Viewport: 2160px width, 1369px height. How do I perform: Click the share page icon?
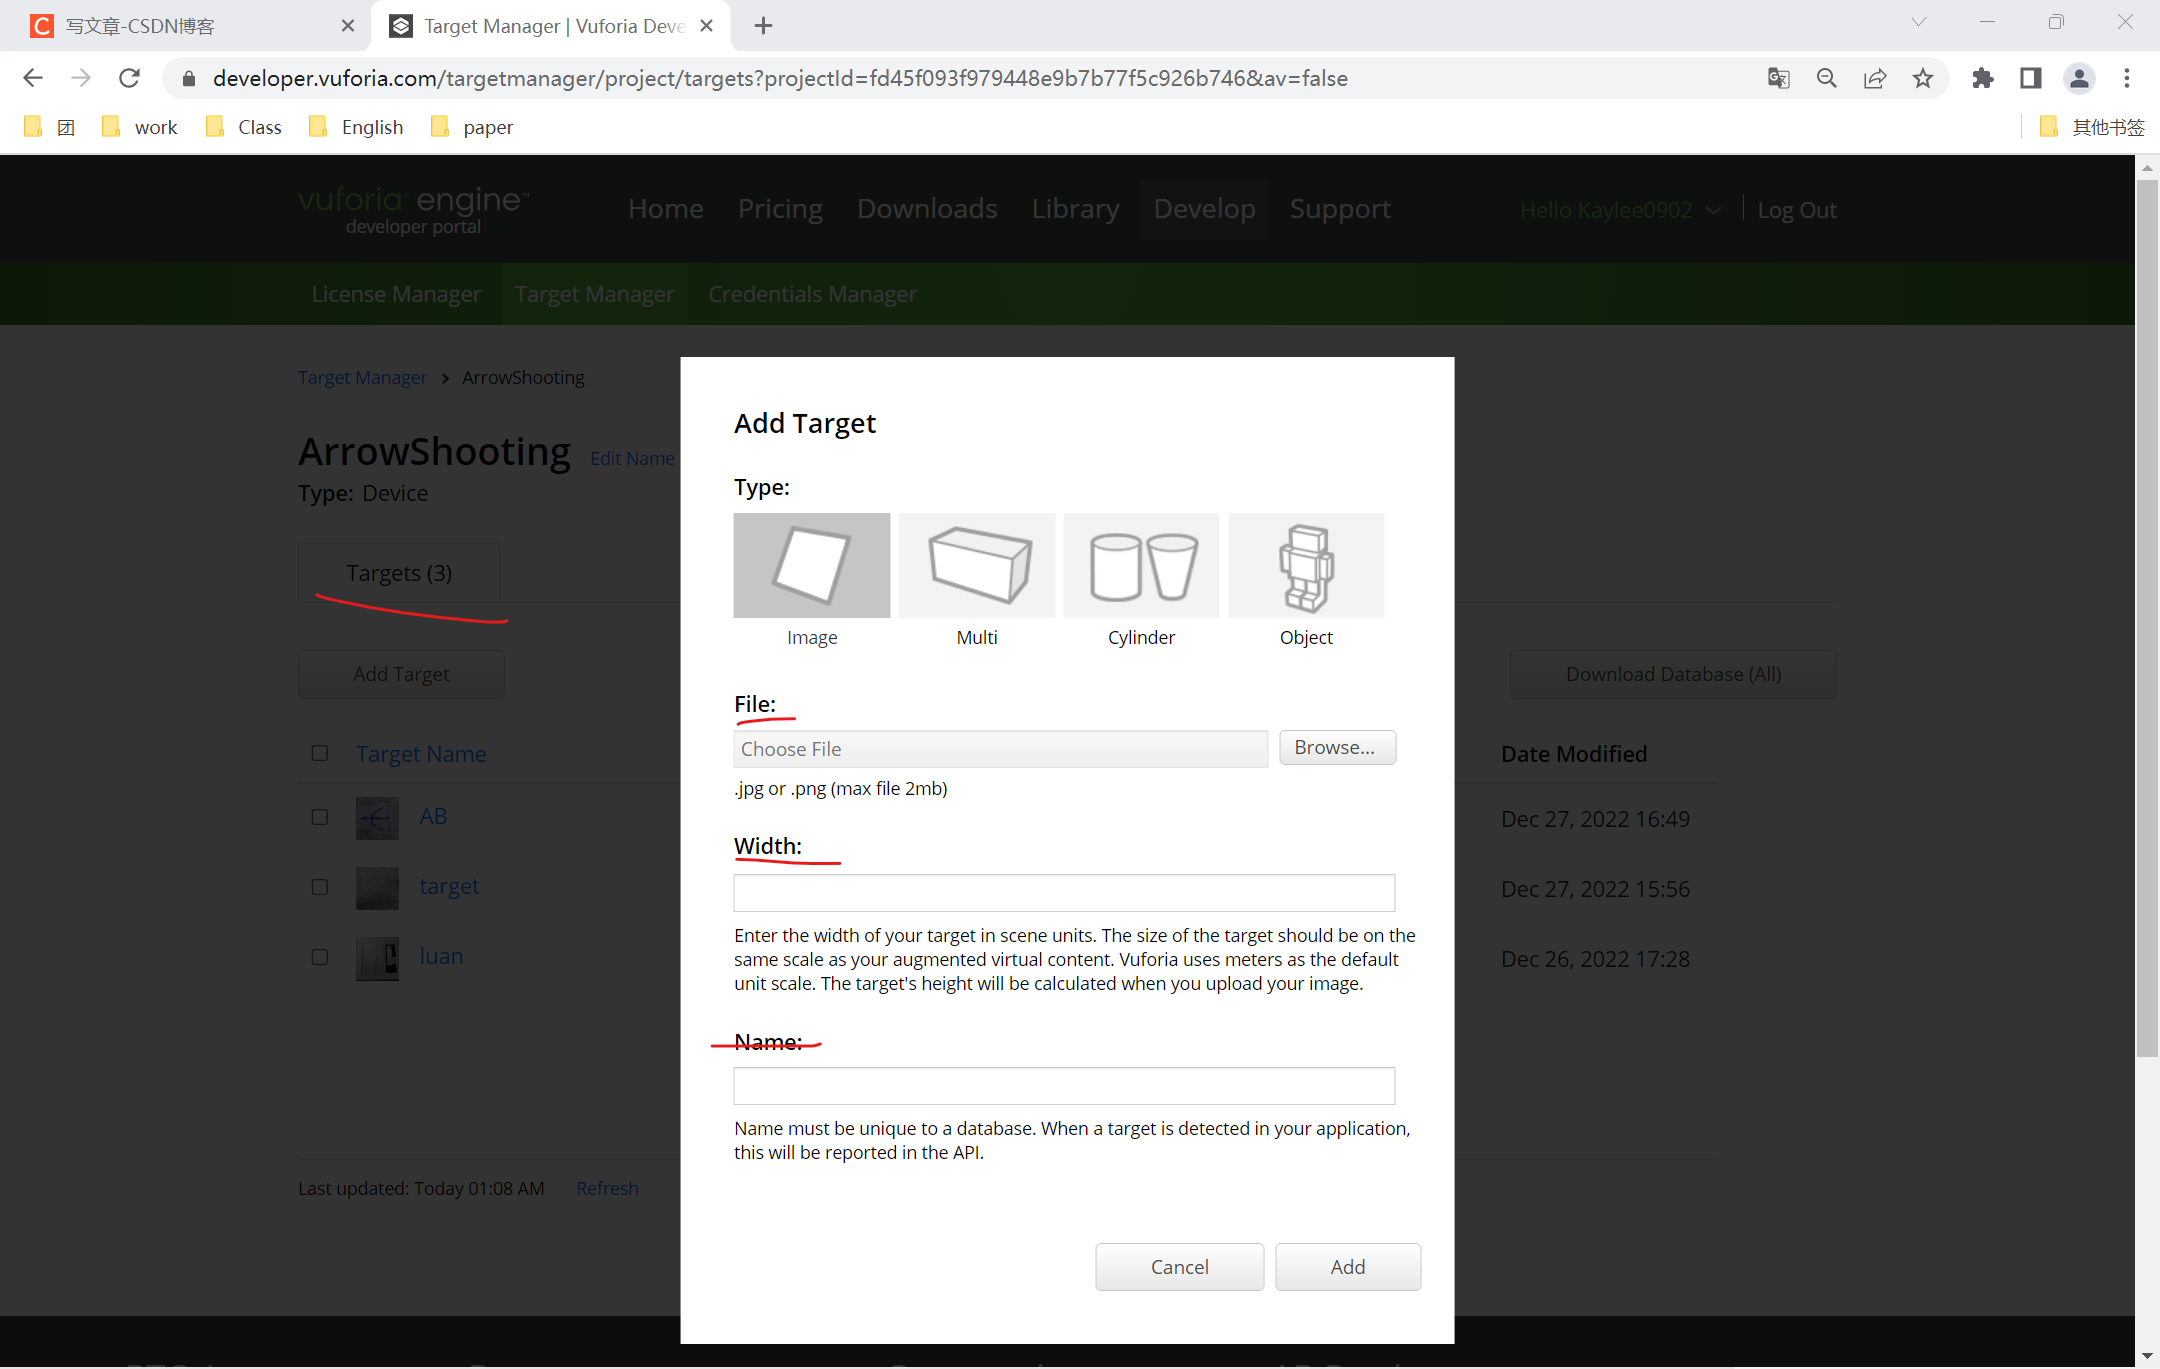pyautogui.click(x=1874, y=78)
